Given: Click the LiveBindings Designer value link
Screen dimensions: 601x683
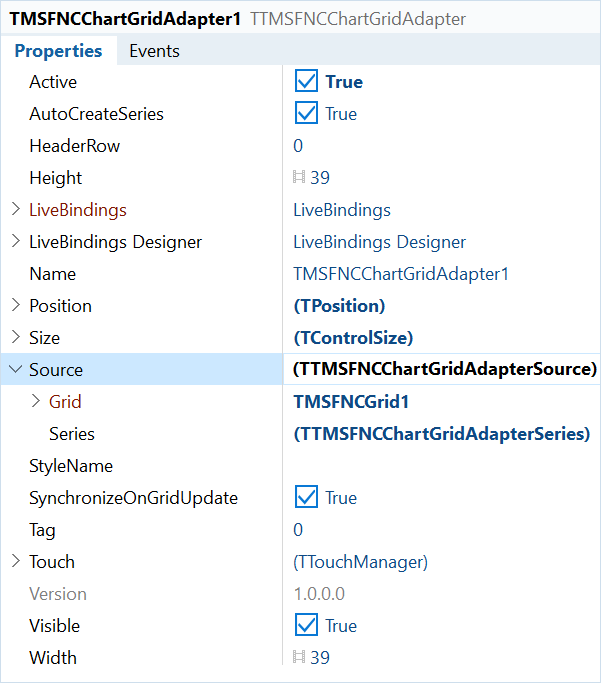Looking at the screenshot, I should [x=379, y=242].
